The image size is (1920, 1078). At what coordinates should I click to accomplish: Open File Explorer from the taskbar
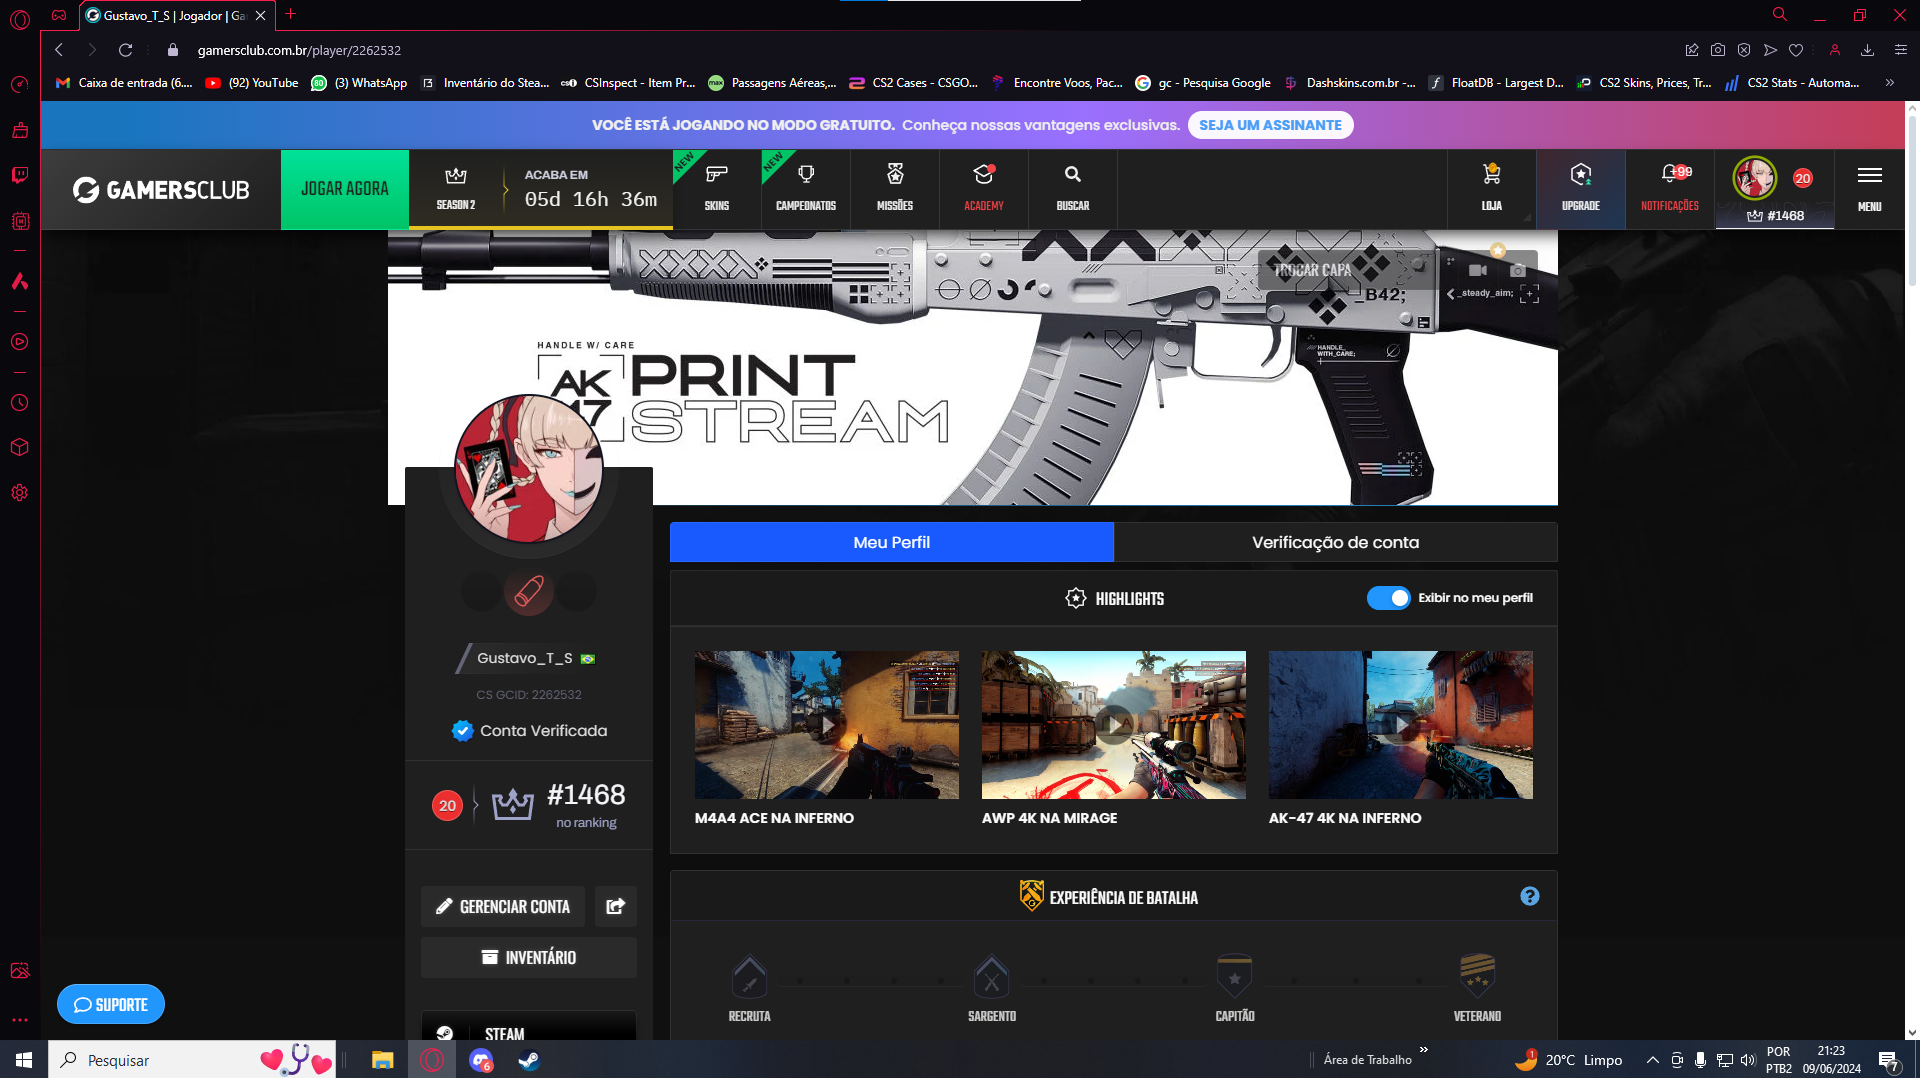tap(383, 1060)
